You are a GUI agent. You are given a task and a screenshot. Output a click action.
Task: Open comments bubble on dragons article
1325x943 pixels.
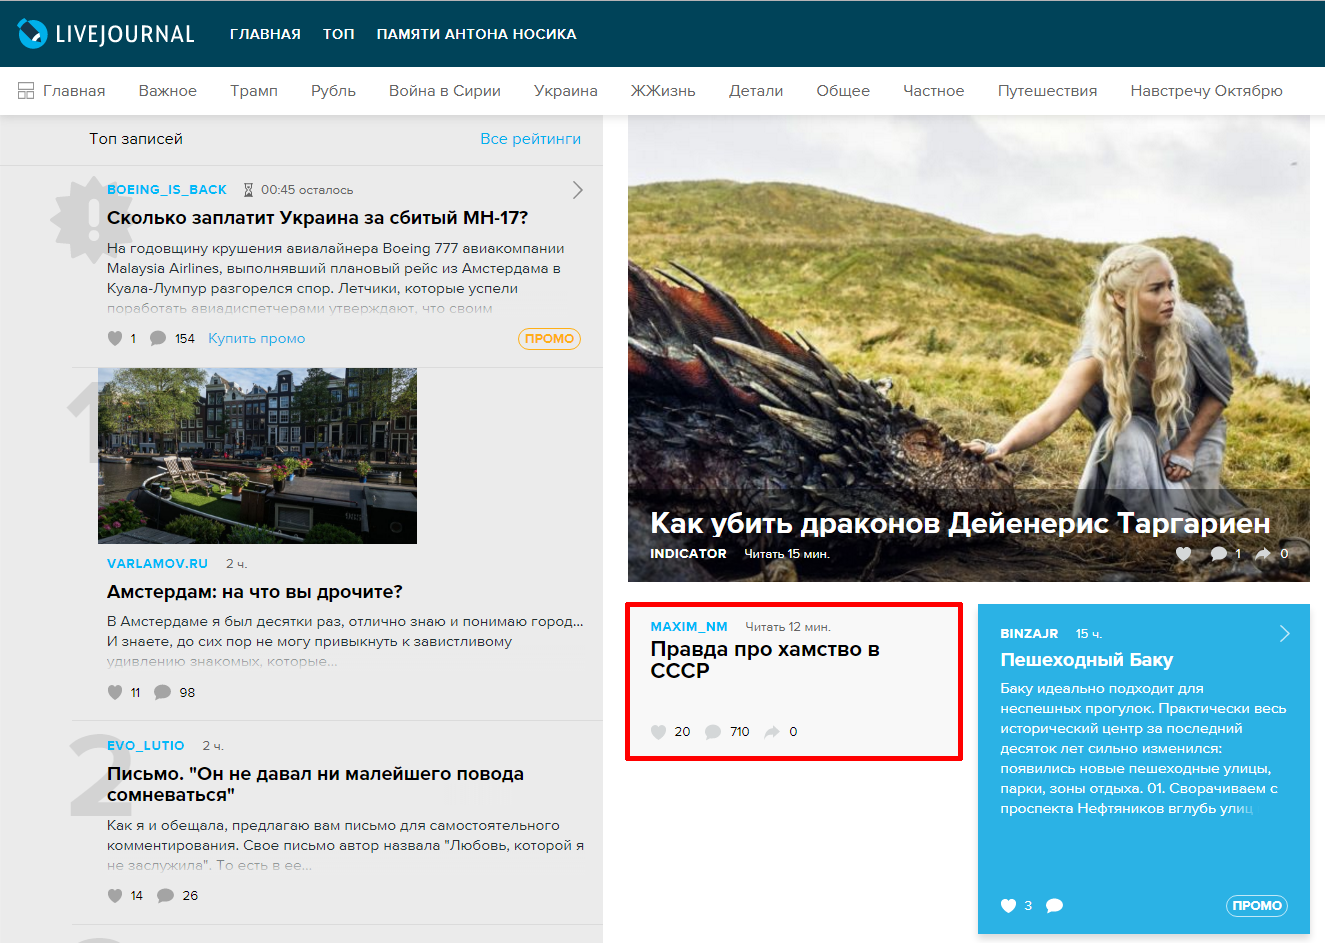pyautogui.click(x=1219, y=554)
